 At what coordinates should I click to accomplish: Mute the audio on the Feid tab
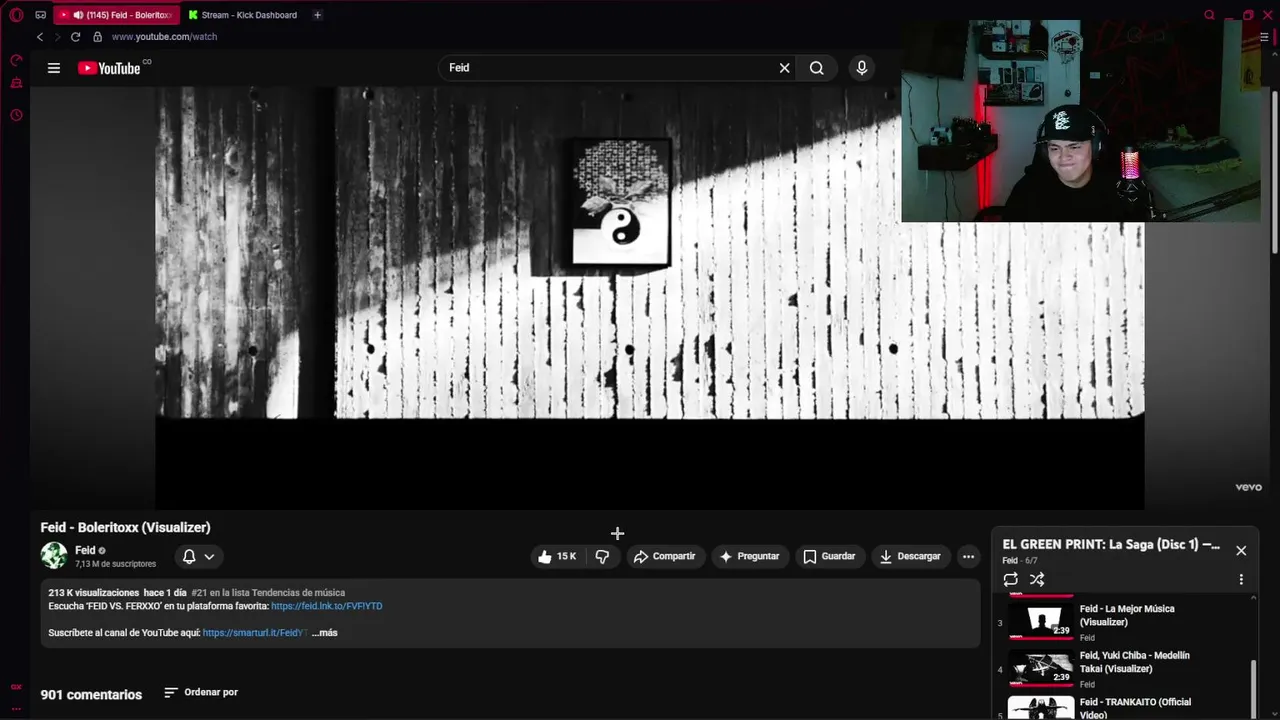(x=78, y=15)
